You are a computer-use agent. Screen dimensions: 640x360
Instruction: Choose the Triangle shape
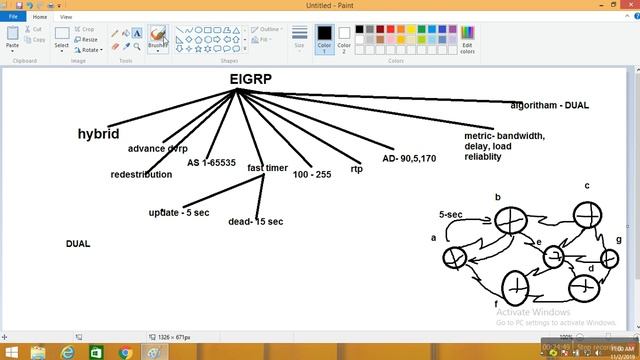click(x=236, y=30)
